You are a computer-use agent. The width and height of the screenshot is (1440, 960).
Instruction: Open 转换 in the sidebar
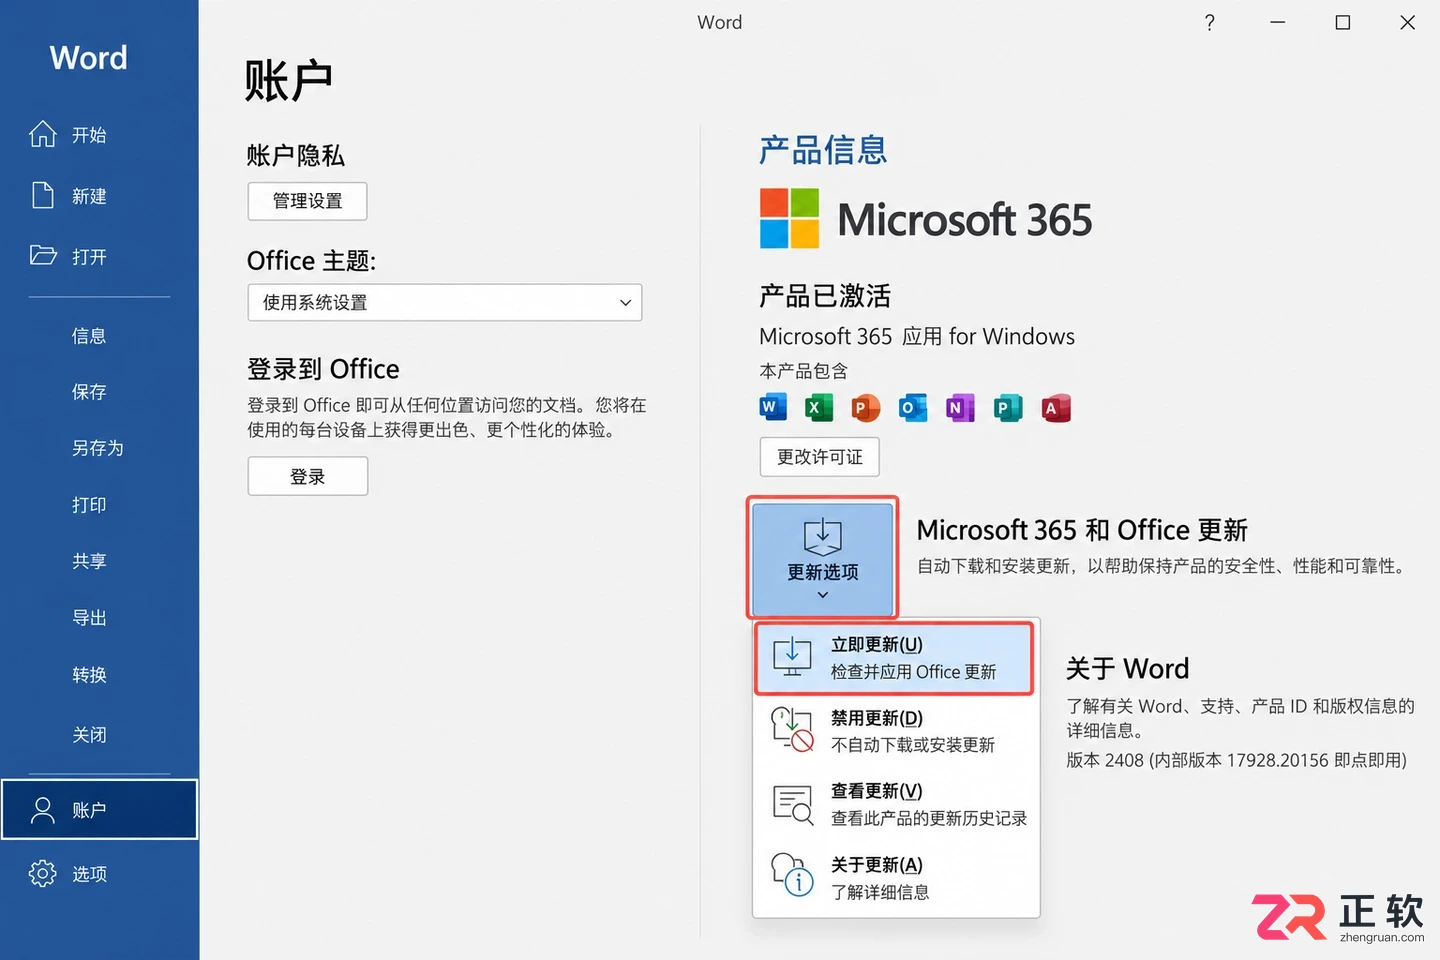point(89,675)
